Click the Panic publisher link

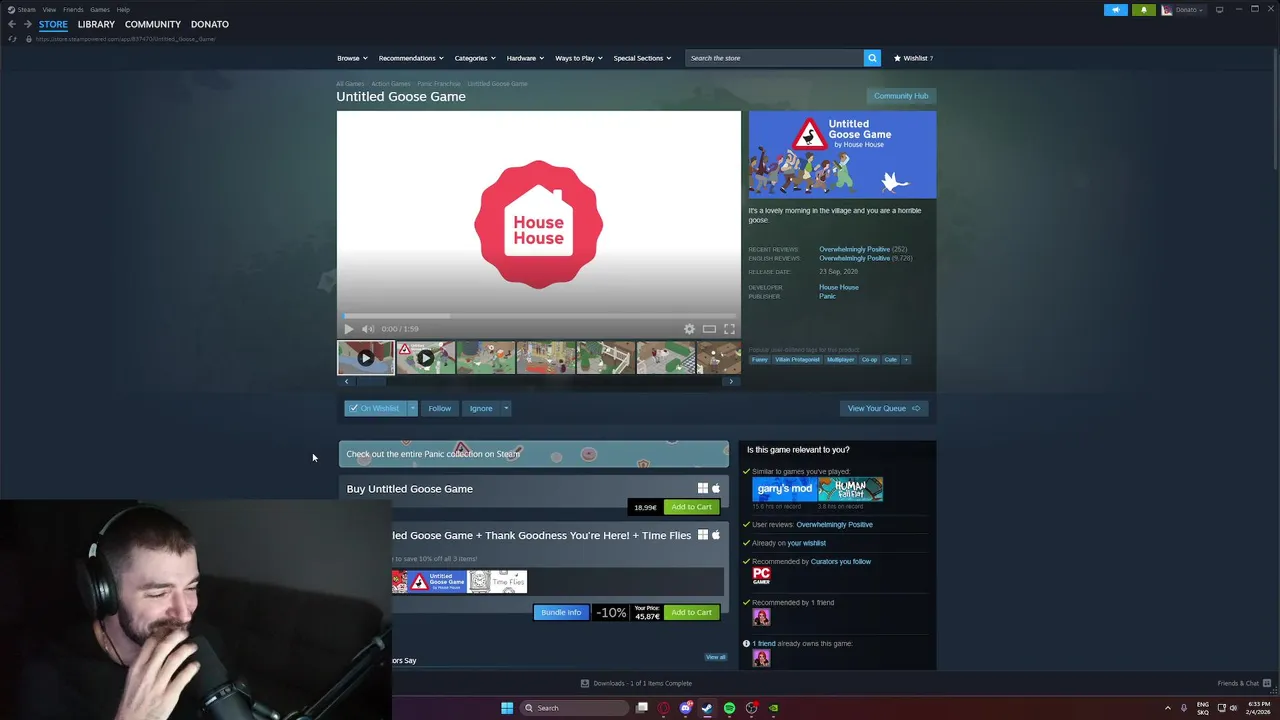(x=827, y=296)
